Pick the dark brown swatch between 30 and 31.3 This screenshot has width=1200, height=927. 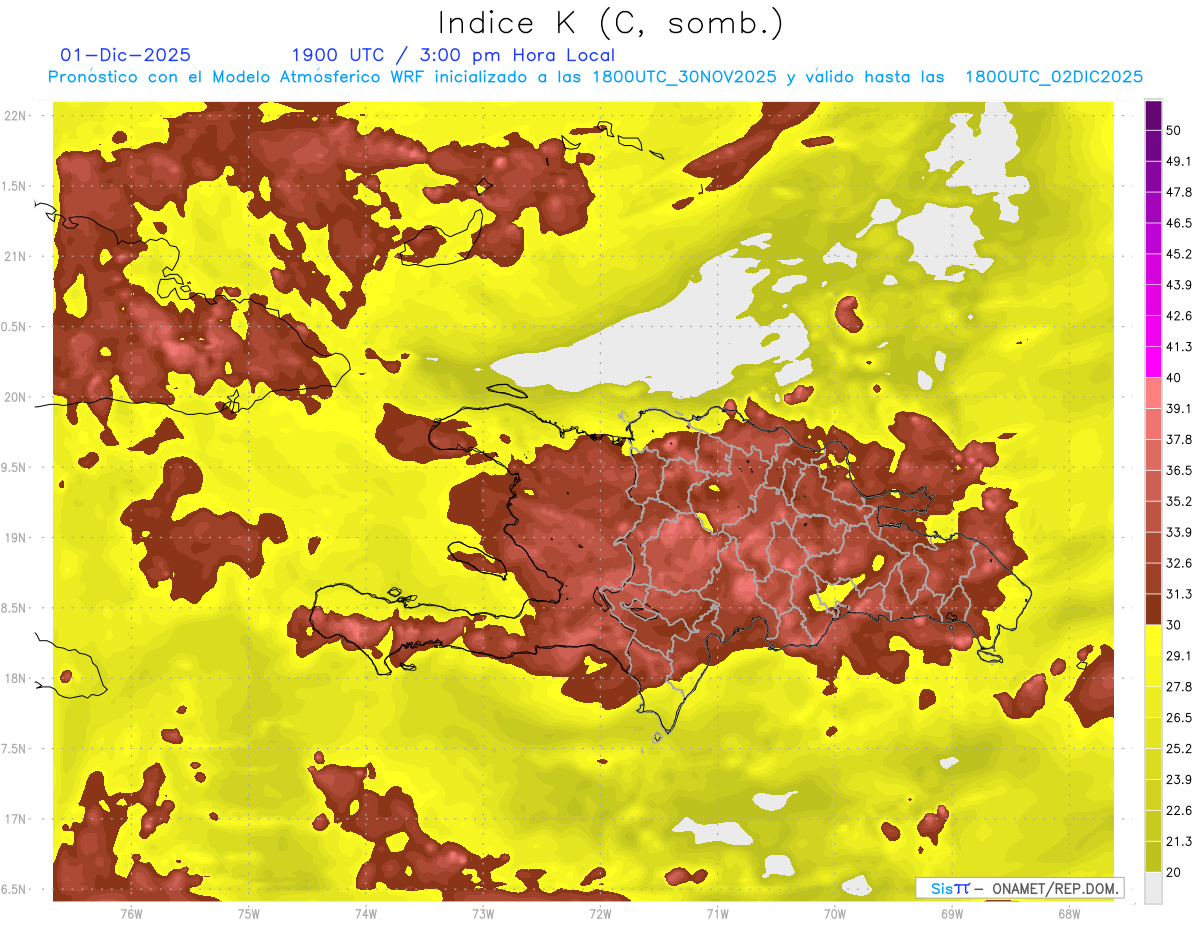(x=1153, y=609)
